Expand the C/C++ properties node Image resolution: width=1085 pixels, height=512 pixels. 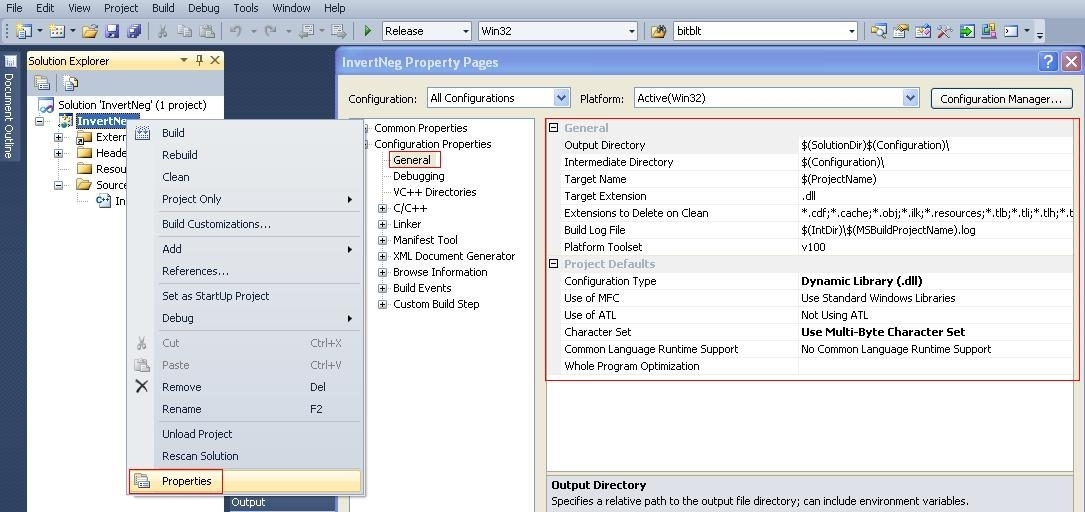tap(382, 208)
